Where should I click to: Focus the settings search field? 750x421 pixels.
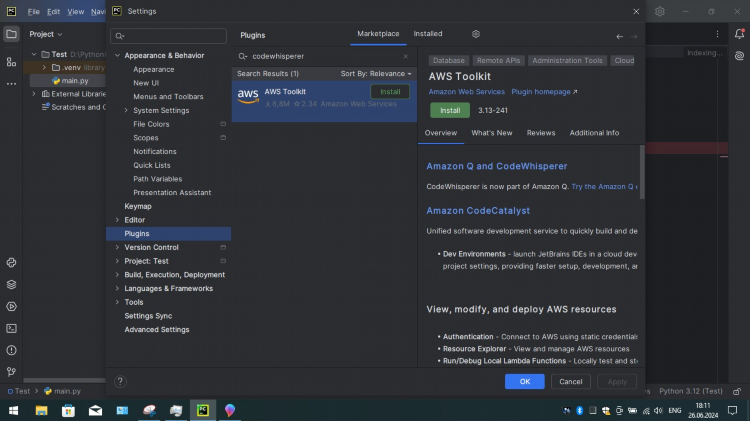point(168,36)
